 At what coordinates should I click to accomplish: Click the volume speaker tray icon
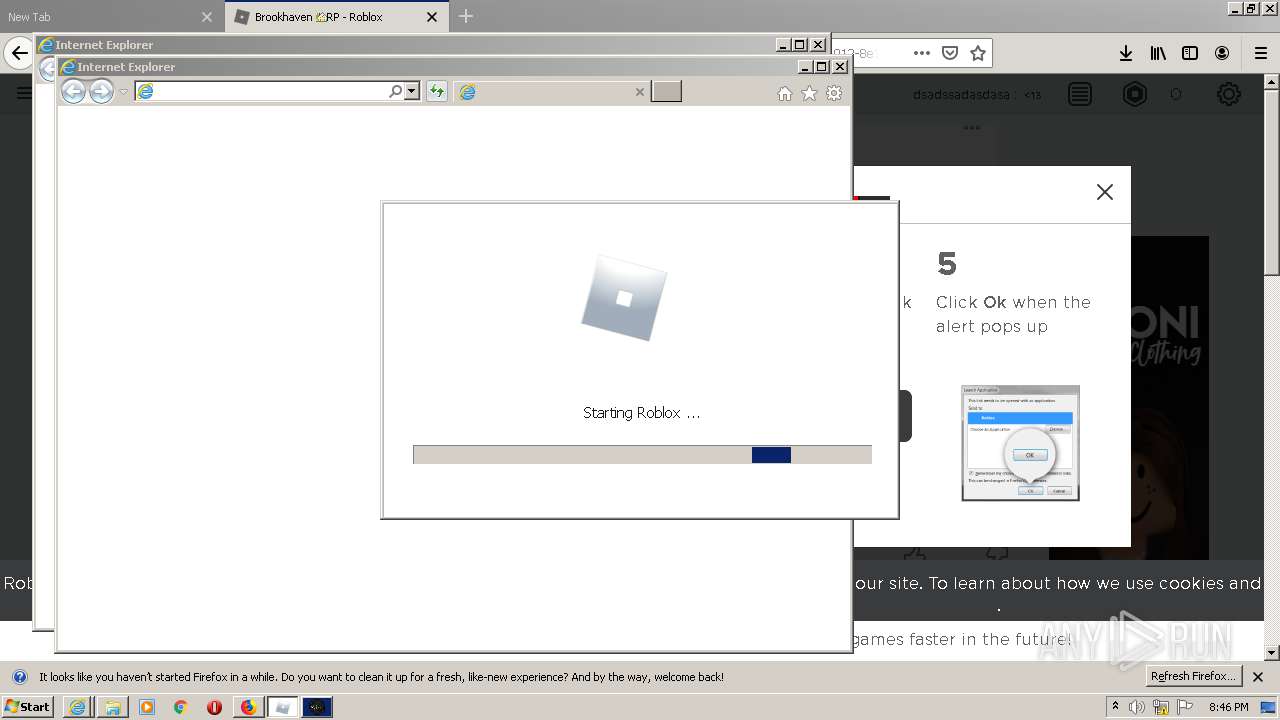(1137, 707)
